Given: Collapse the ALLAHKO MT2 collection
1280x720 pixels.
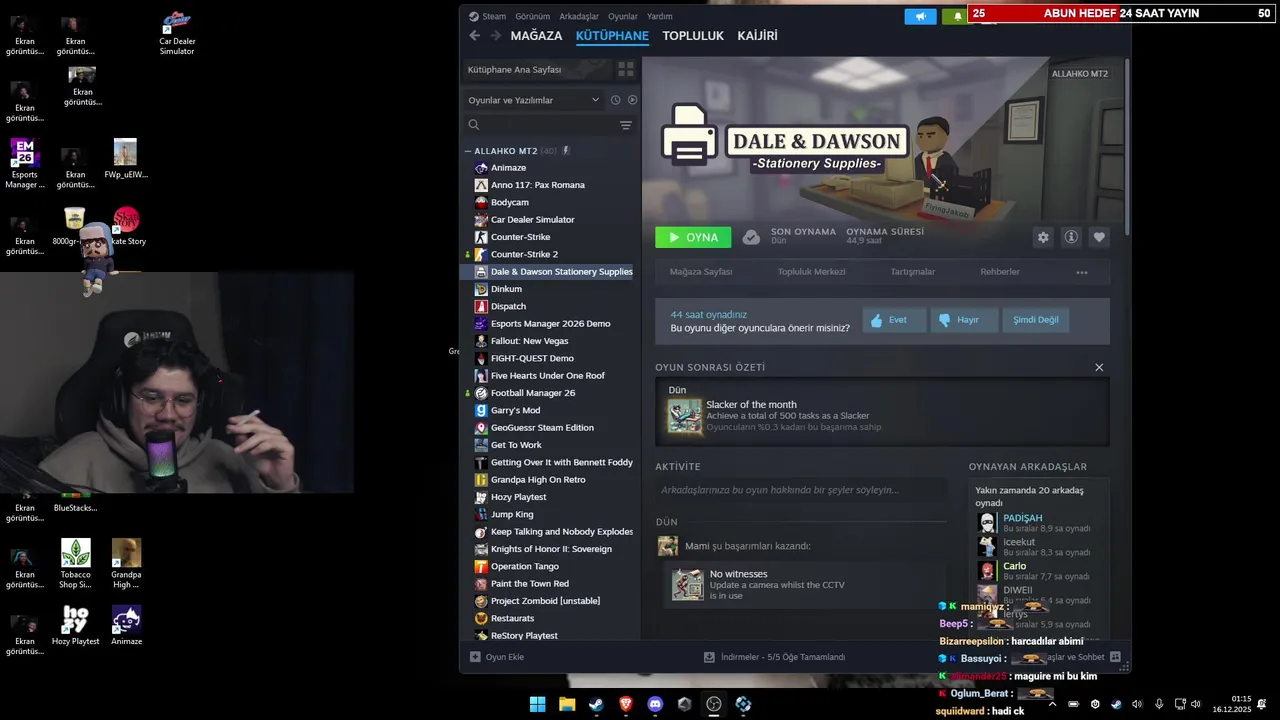Looking at the screenshot, I should [467, 151].
